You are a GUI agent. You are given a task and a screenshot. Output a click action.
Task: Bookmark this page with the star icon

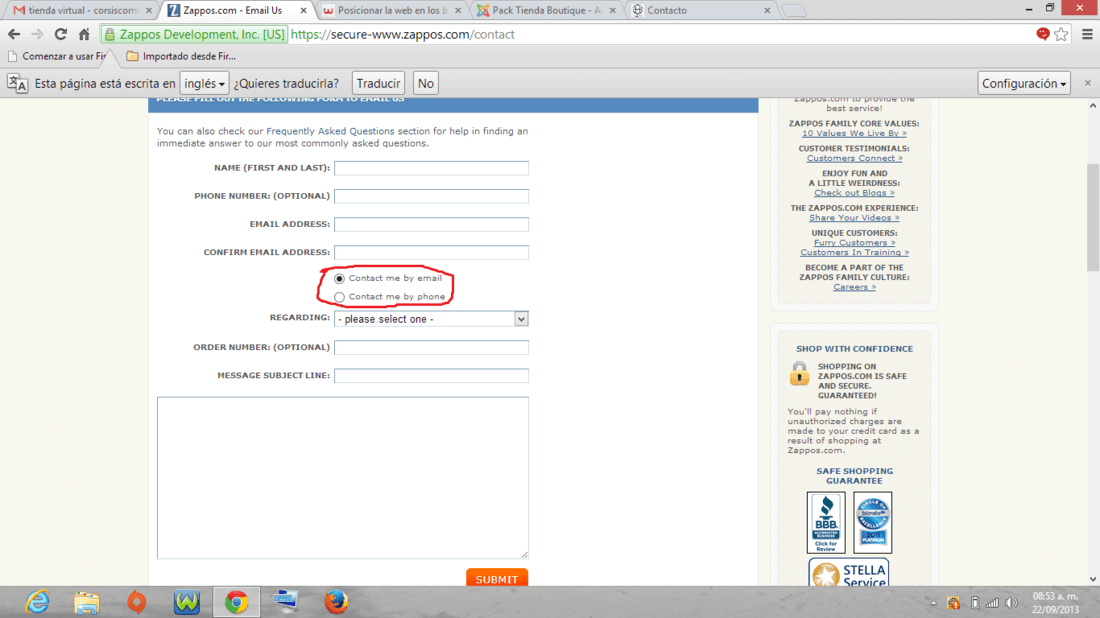click(1061, 34)
